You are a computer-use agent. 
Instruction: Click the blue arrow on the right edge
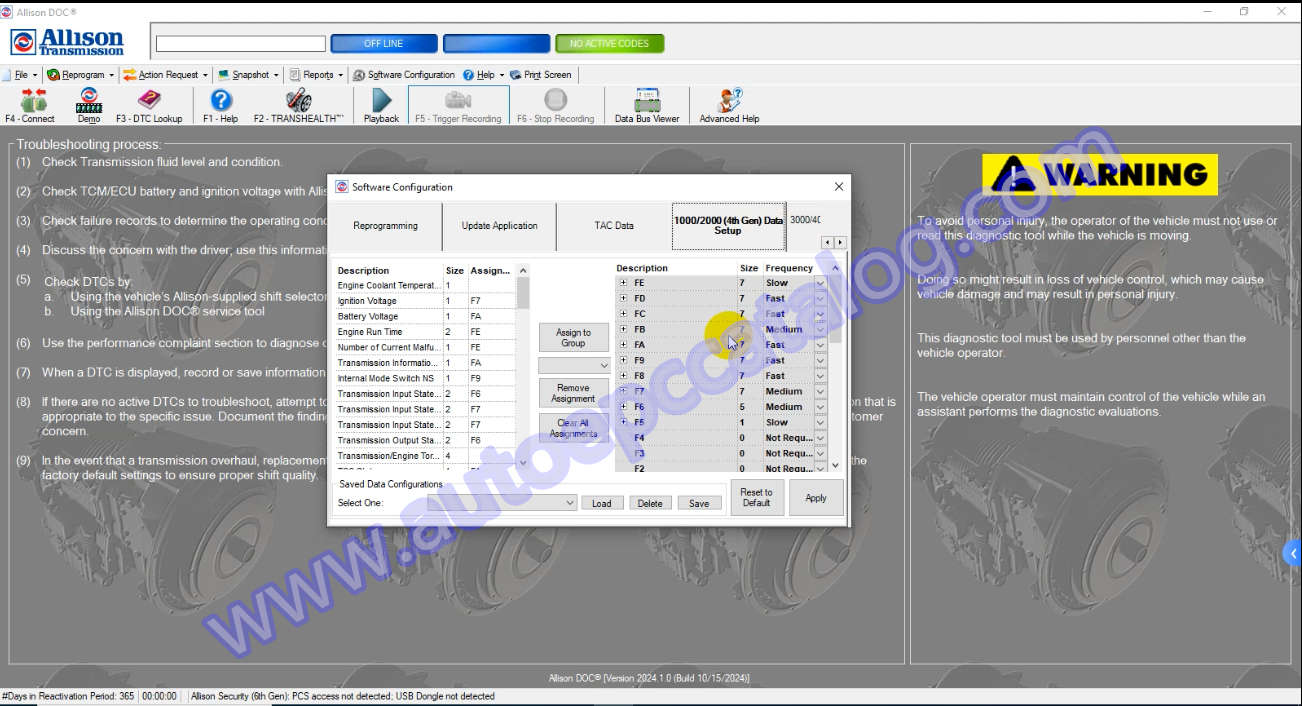coord(1292,553)
